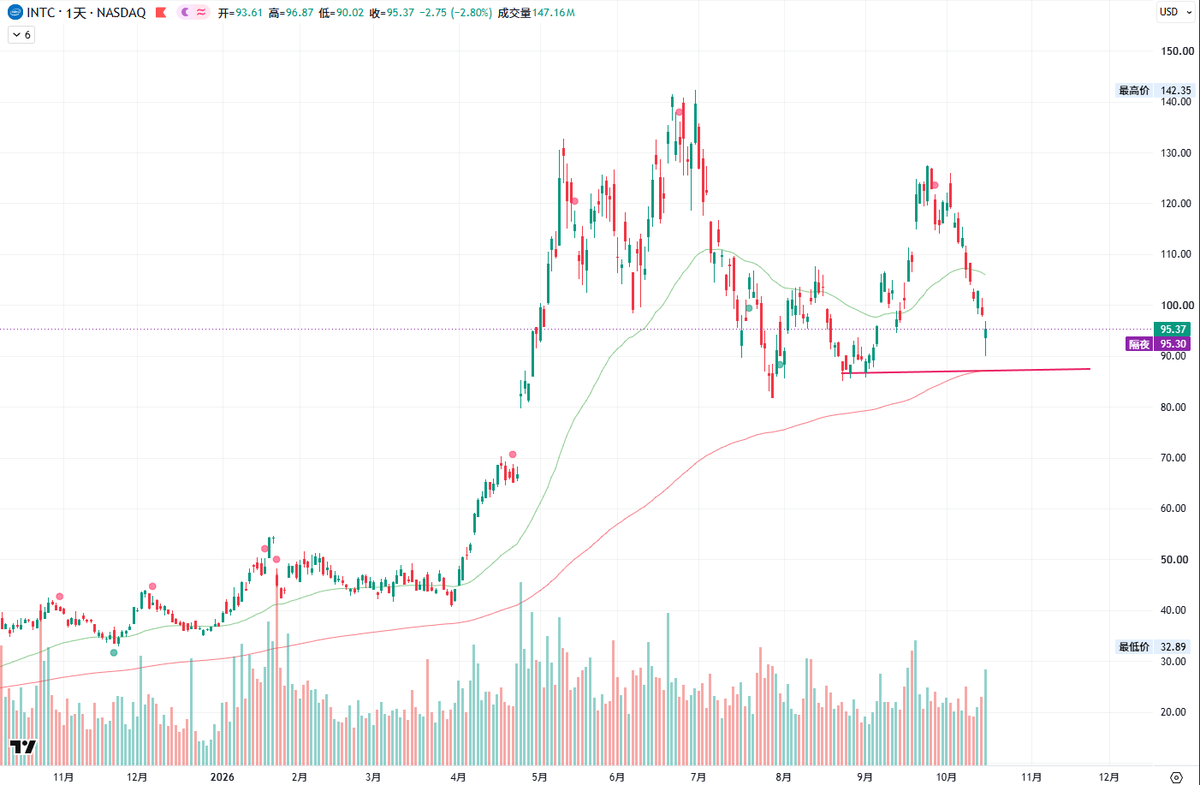Click the 150.00 price axis label
This screenshot has height=785, width=1200.
pos(1176,51)
